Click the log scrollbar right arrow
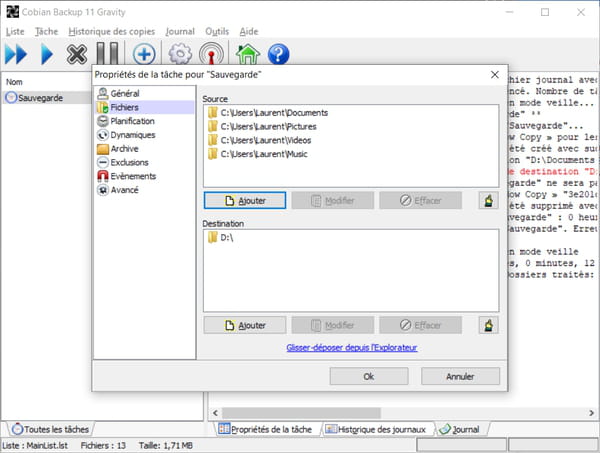600x453 pixels. [592, 413]
